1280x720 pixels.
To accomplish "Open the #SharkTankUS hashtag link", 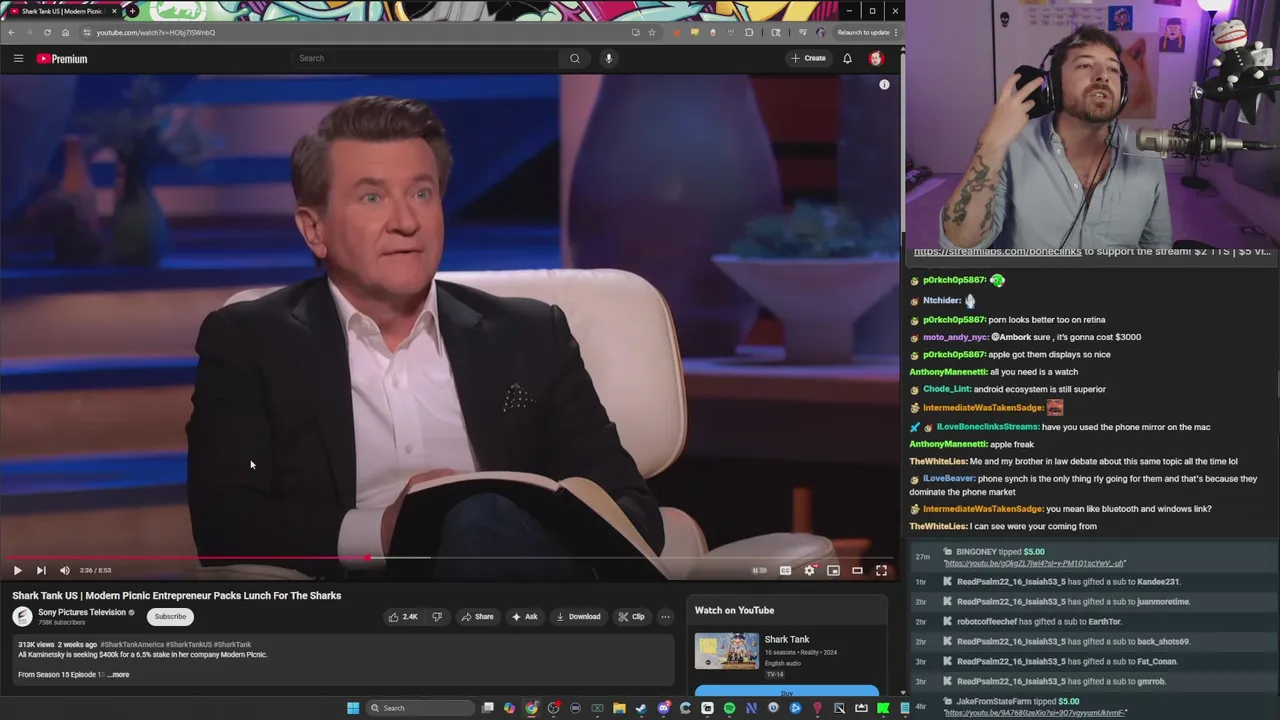I will [189, 645].
